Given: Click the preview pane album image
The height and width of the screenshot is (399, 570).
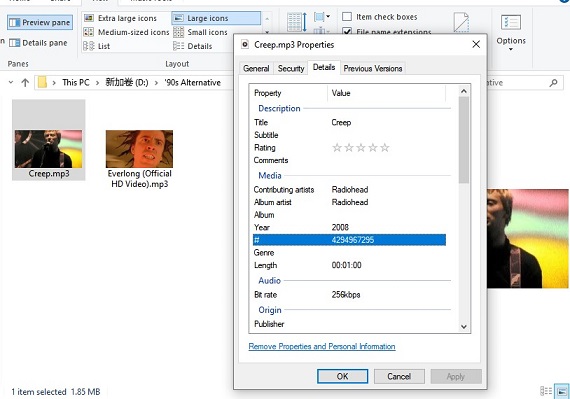Looking at the screenshot, I should pos(528,238).
